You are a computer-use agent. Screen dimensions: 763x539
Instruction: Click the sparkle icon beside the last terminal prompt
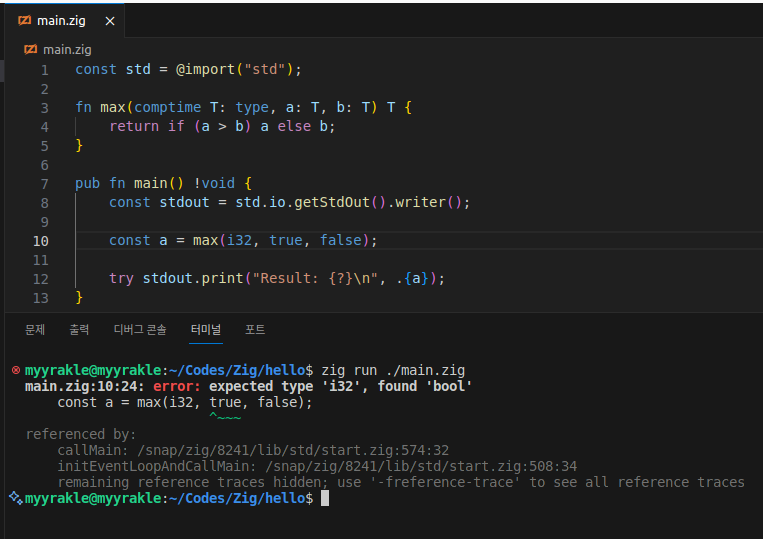15,497
